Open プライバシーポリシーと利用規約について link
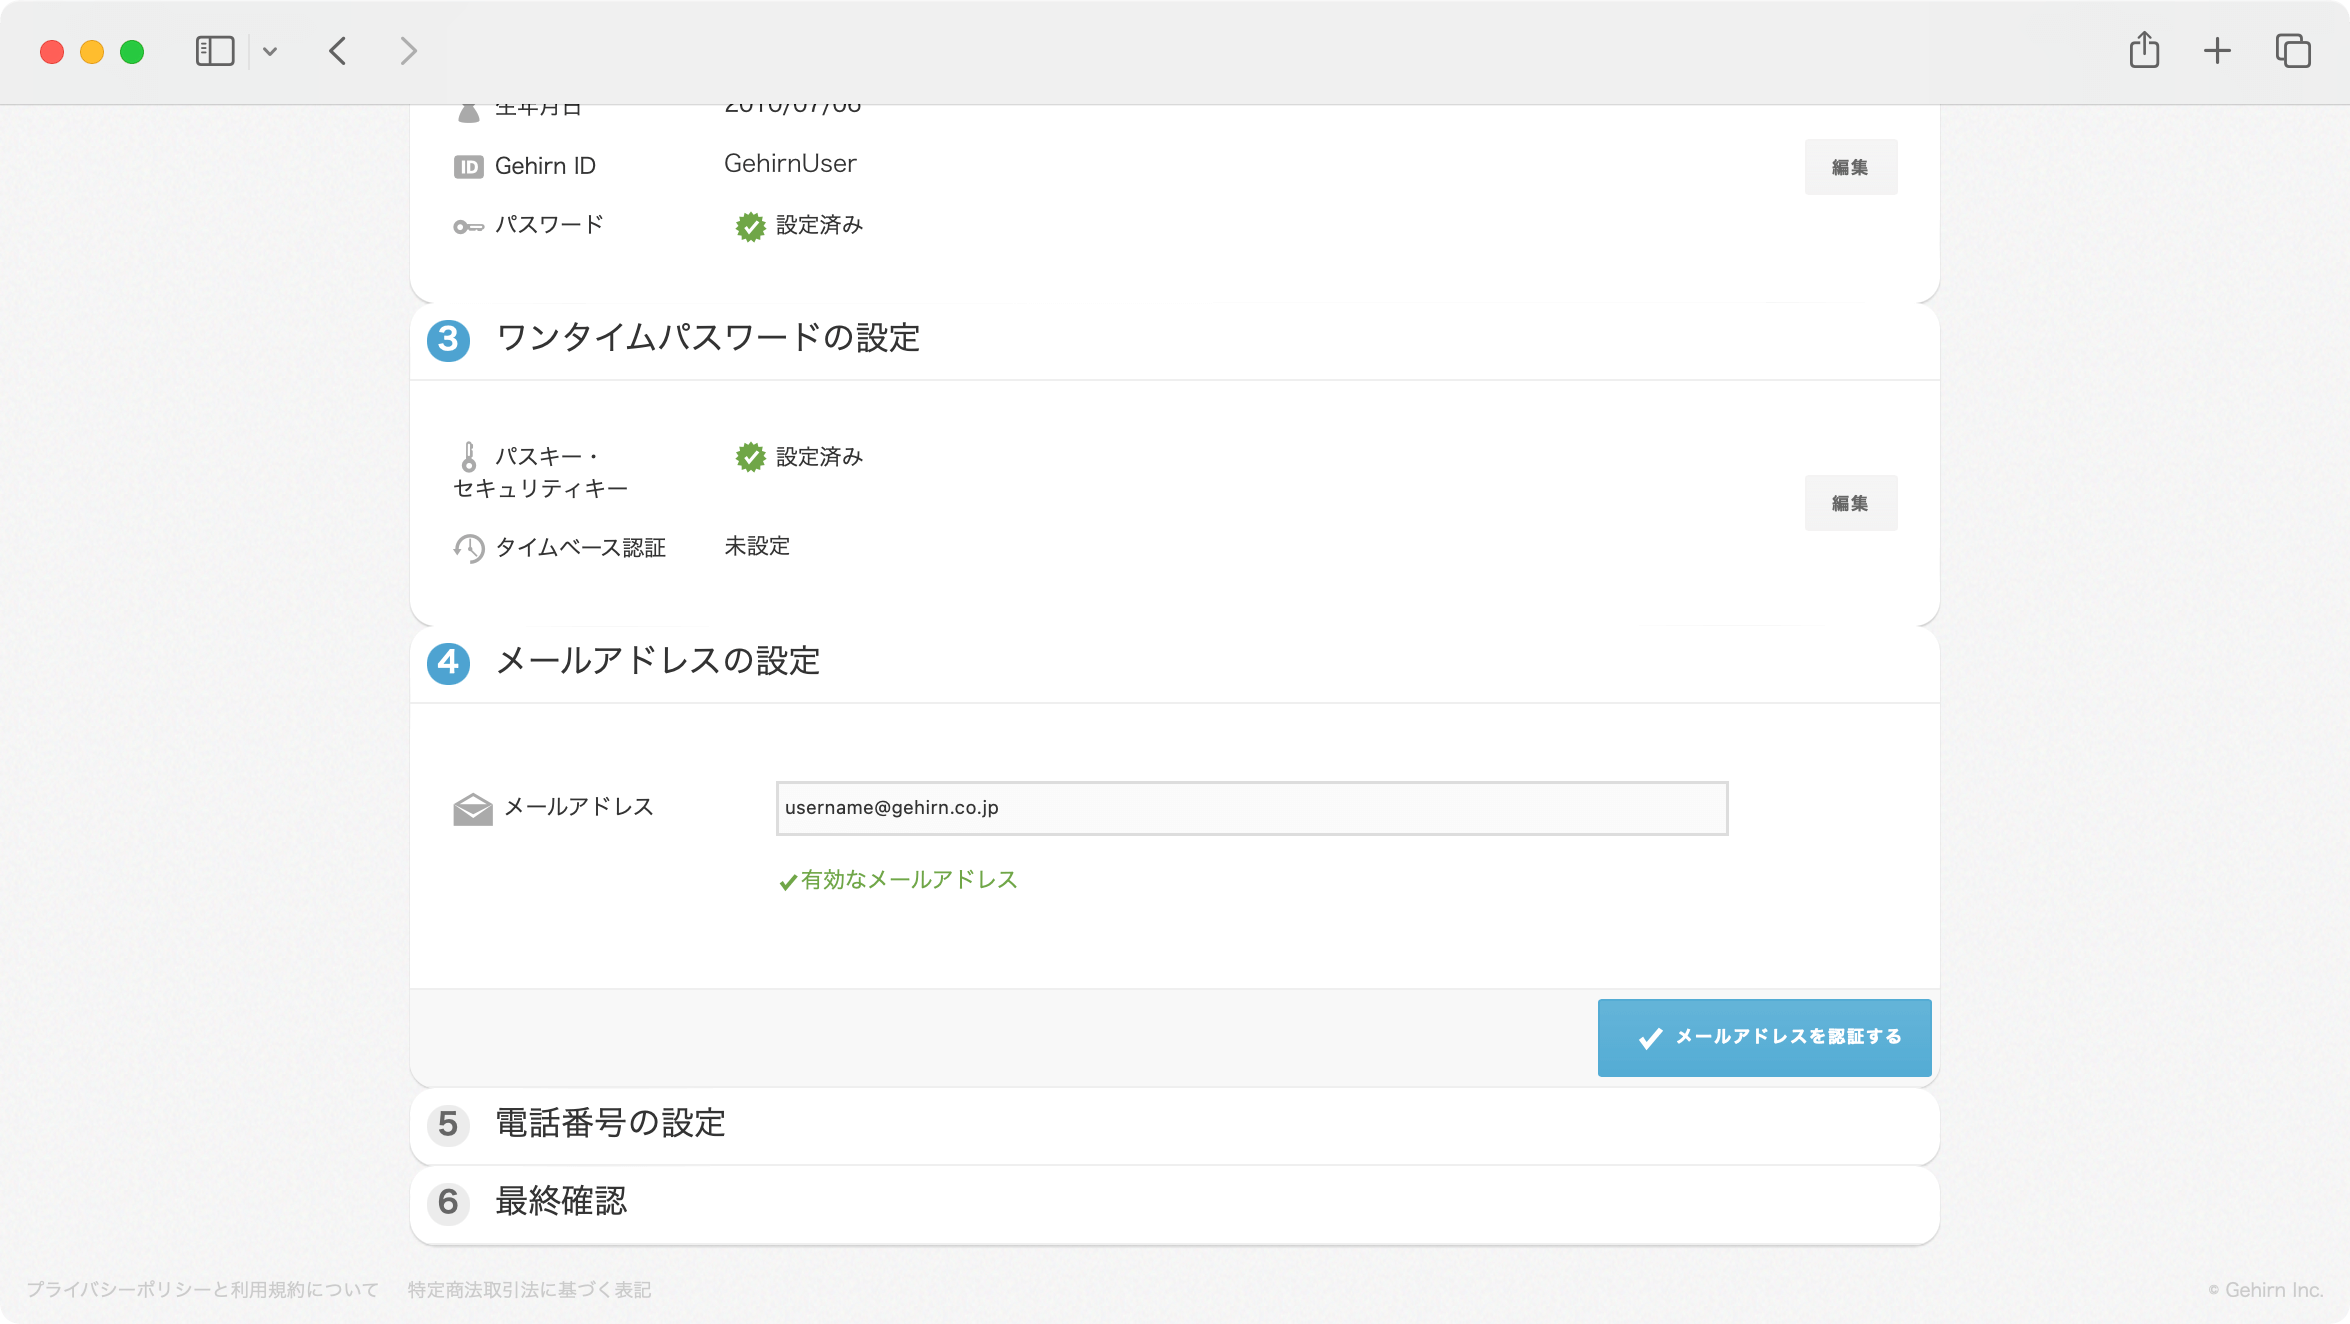 pyautogui.click(x=203, y=1290)
